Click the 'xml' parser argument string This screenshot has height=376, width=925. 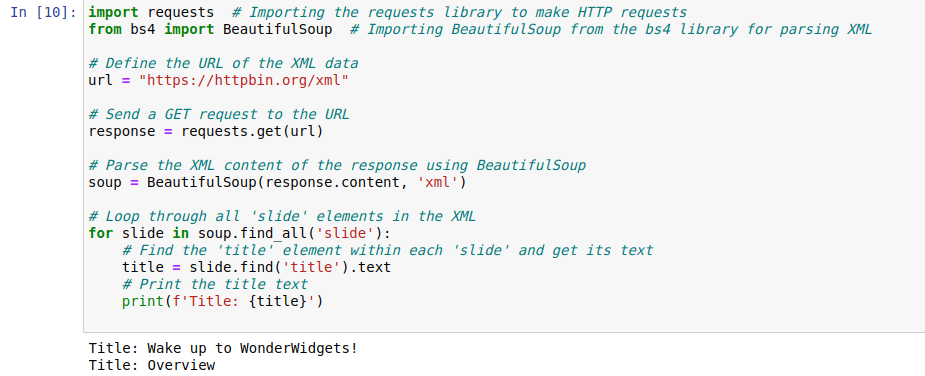pos(437,182)
